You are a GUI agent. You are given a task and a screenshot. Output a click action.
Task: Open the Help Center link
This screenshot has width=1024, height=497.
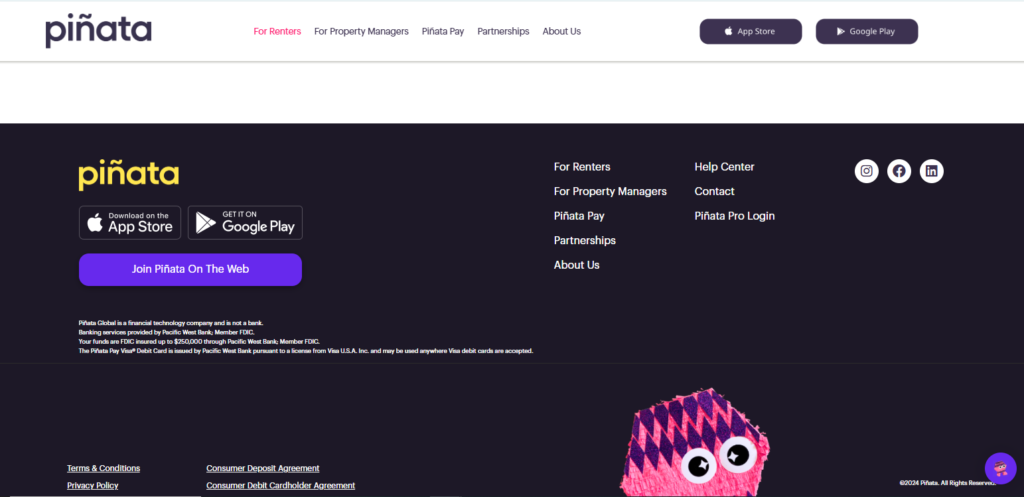point(724,167)
